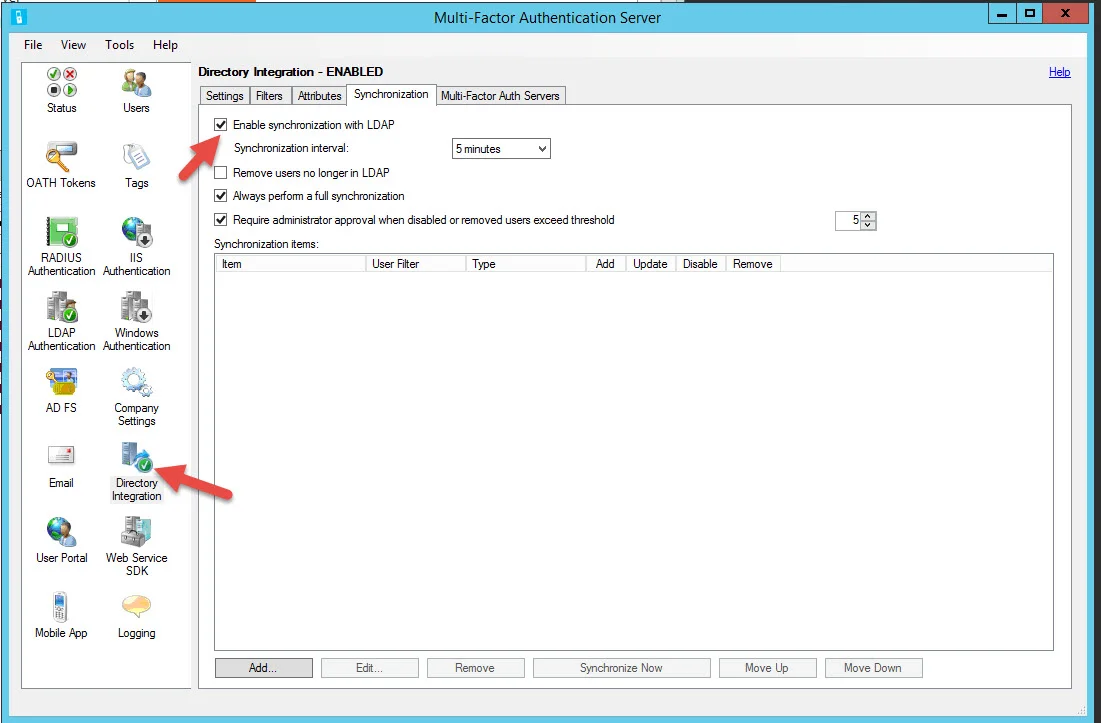Image resolution: width=1101 pixels, height=723 pixels.
Task: Open the File menu
Action: click(33, 45)
